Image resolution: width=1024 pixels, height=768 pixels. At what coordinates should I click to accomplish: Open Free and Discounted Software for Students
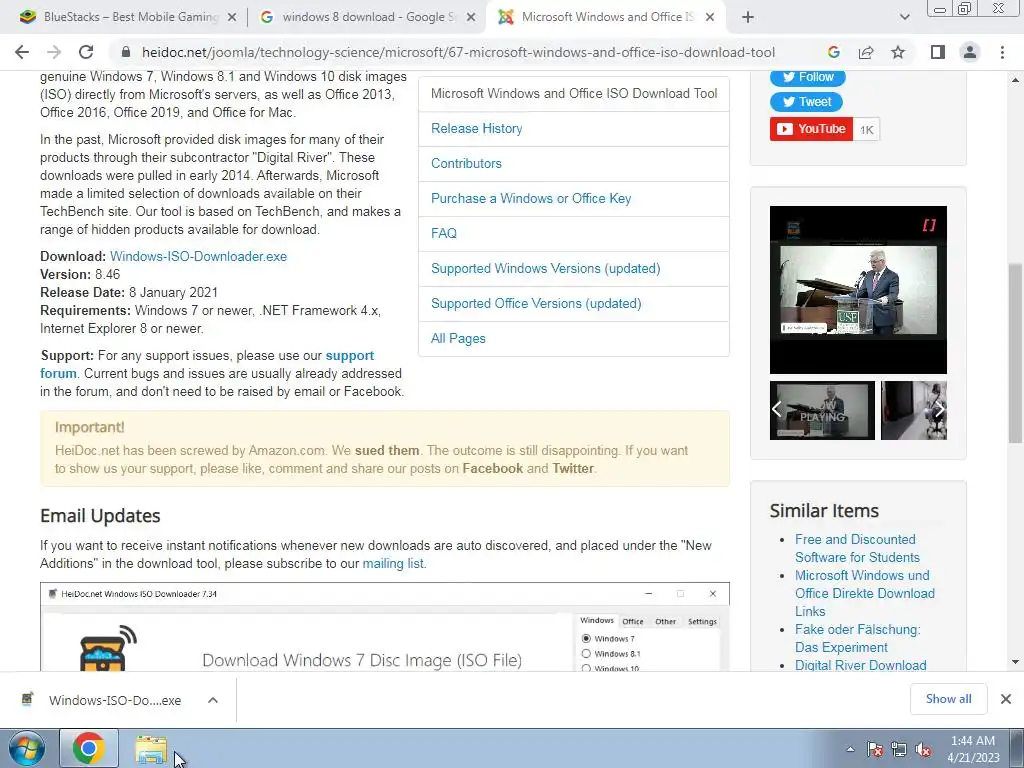coord(857,548)
